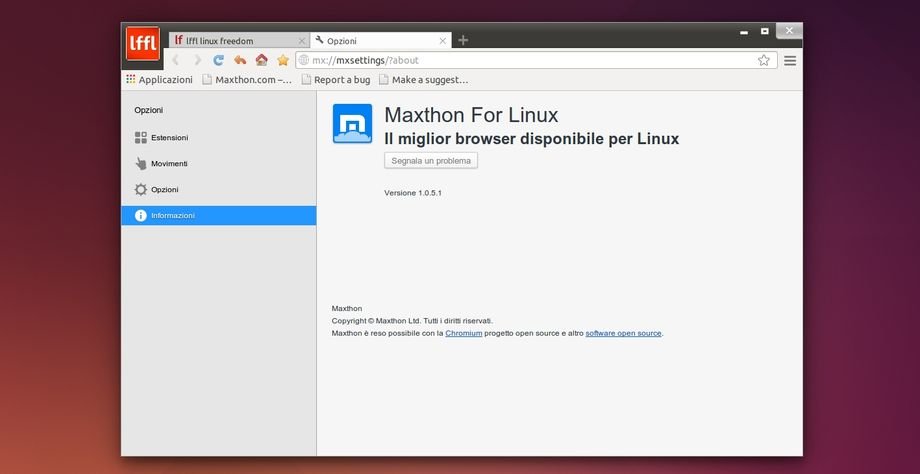Reload the page with the refresh icon
Screen dimensions: 920x474
tap(219, 60)
